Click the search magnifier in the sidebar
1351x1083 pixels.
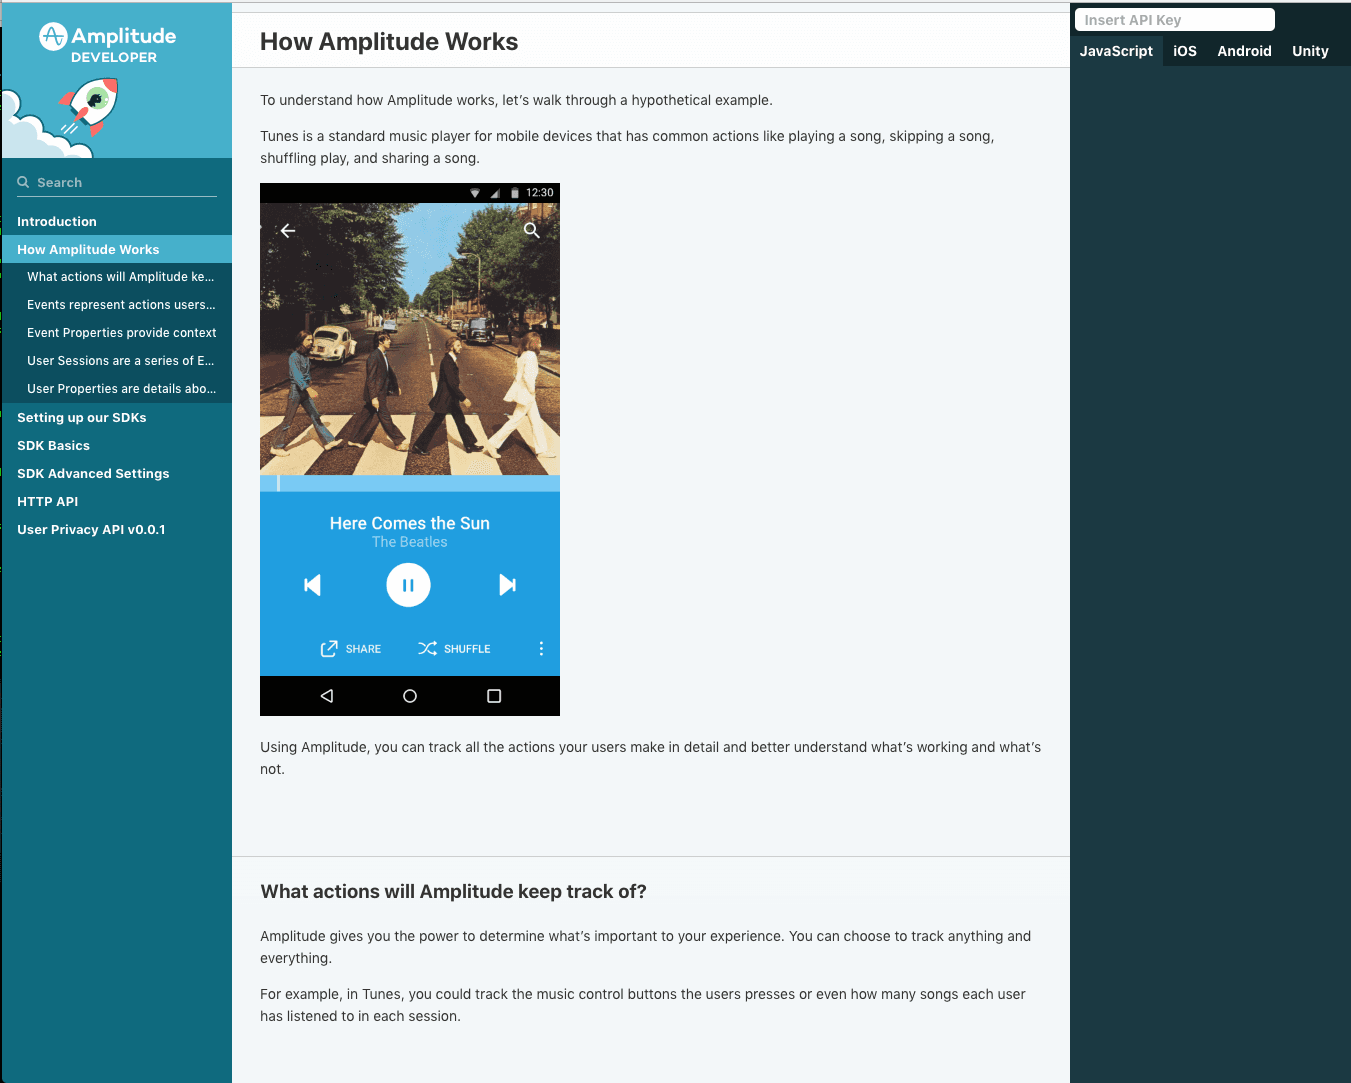click(22, 181)
